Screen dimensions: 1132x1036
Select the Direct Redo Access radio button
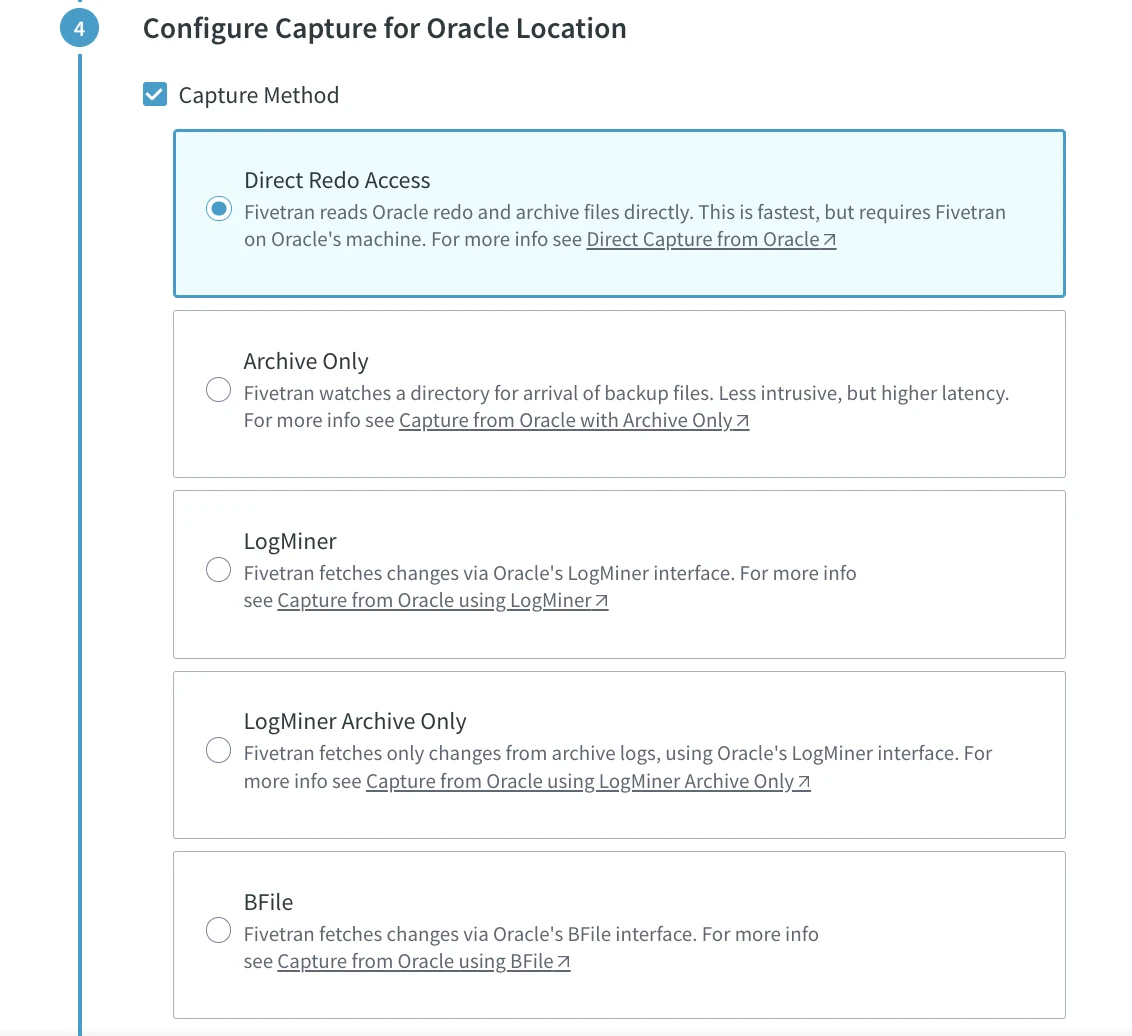coord(218,210)
